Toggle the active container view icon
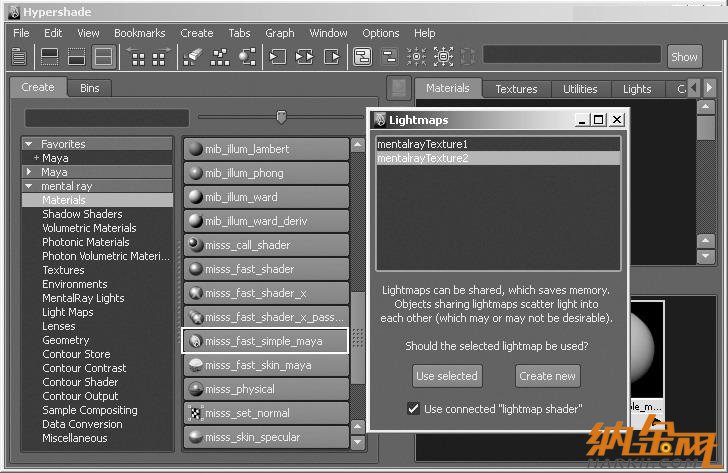728x473 pixels. [362, 57]
